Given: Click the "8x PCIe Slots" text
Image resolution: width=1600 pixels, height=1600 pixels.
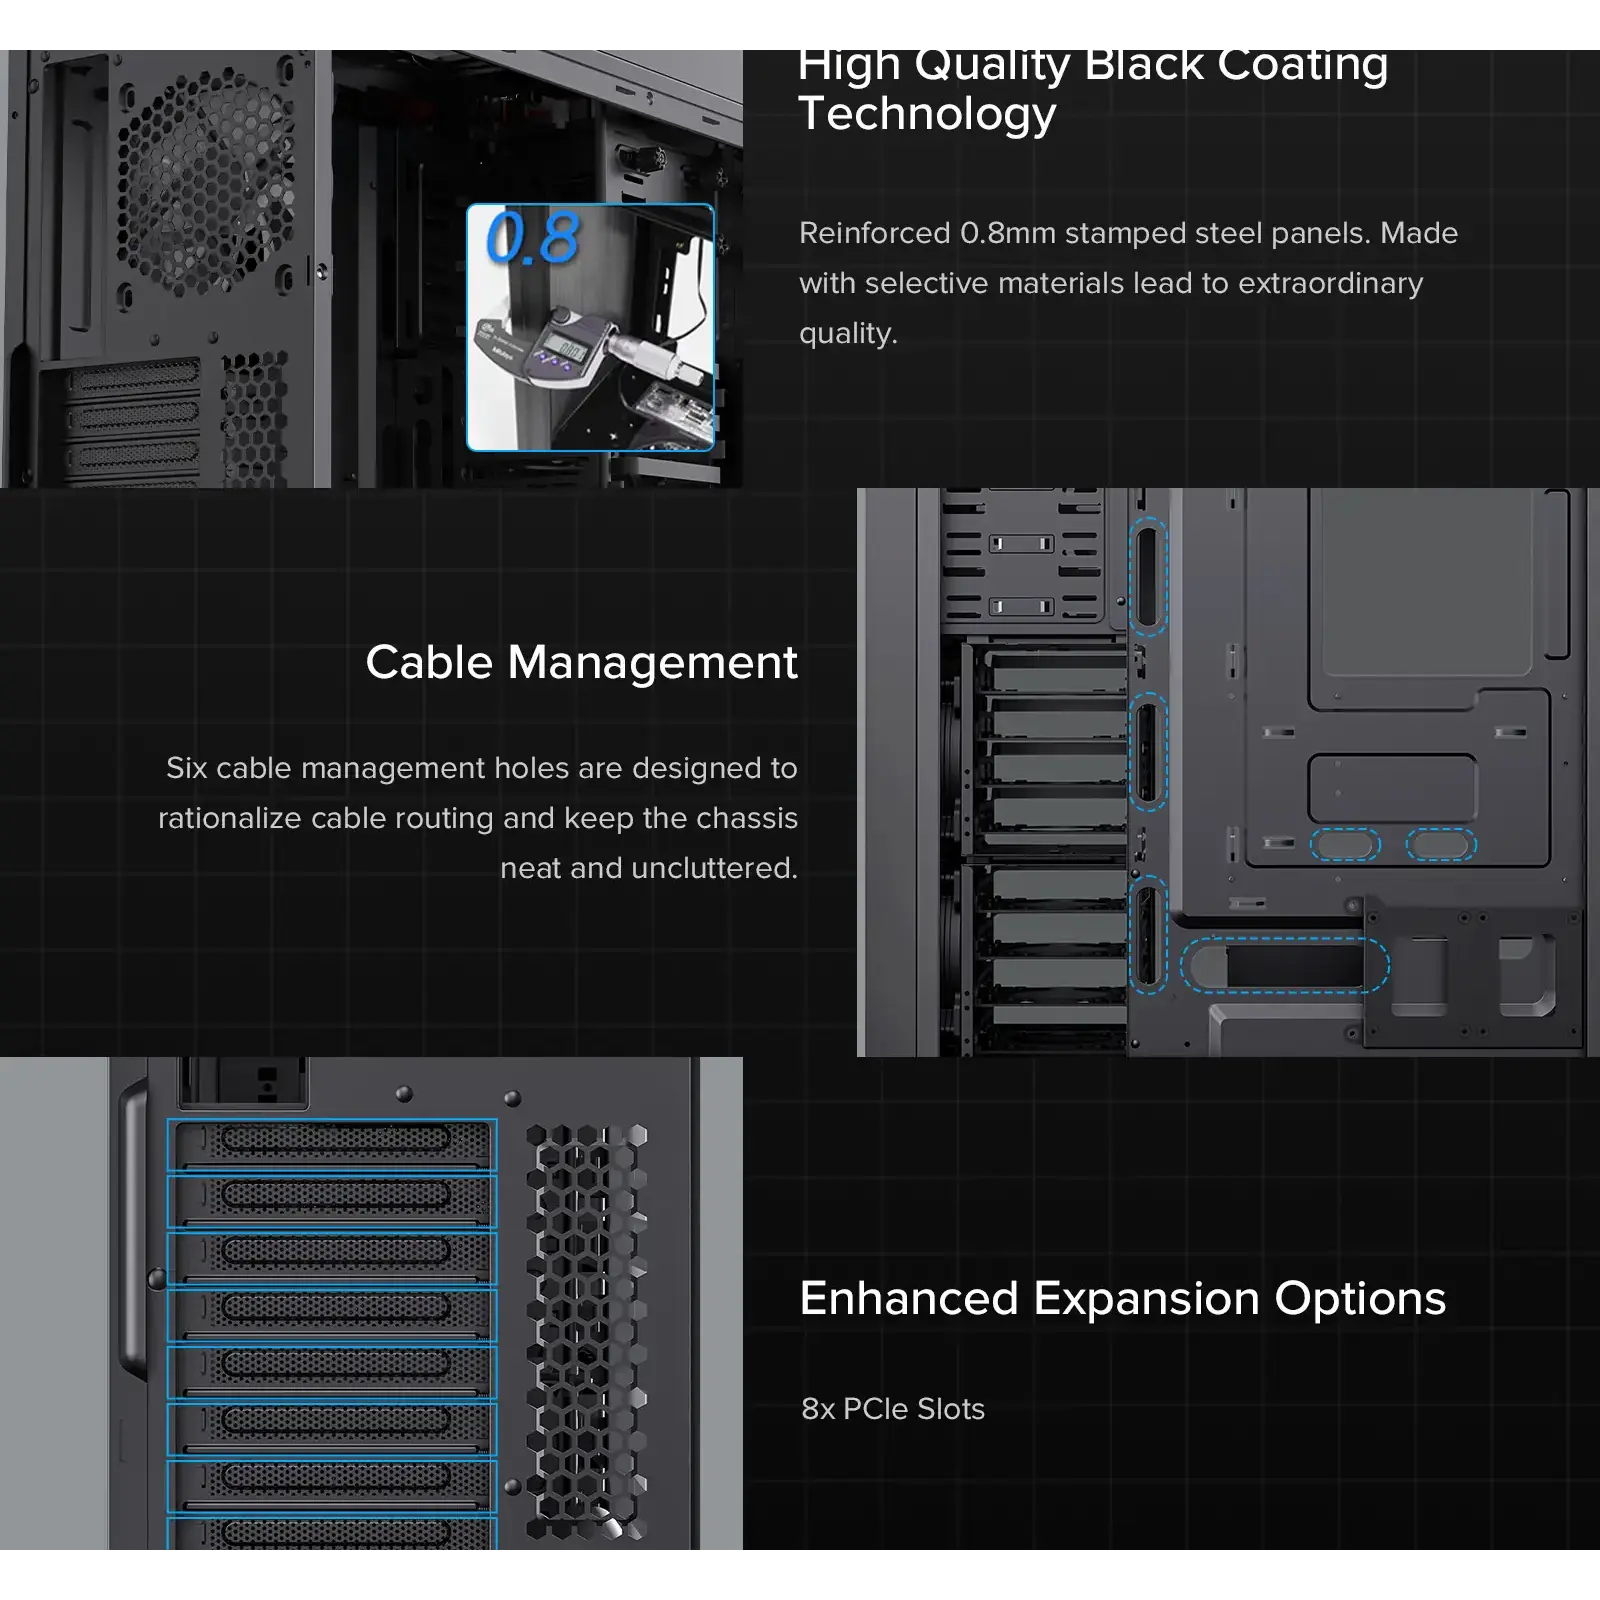Looking at the screenshot, I should tap(892, 1408).
